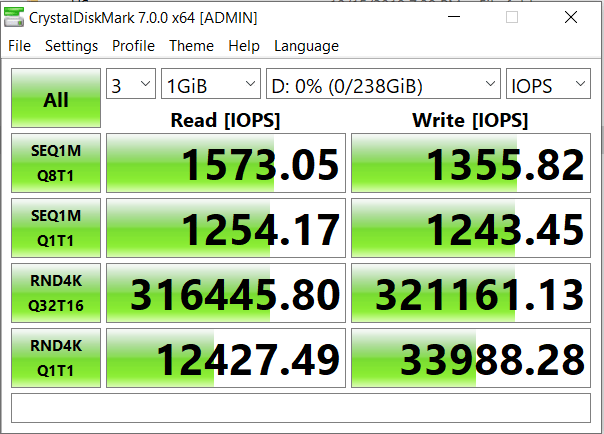Click the SEQ1M Q8T1 read result 1573.05
This screenshot has width=604, height=434.
pyautogui.click(x=226, y=163)
